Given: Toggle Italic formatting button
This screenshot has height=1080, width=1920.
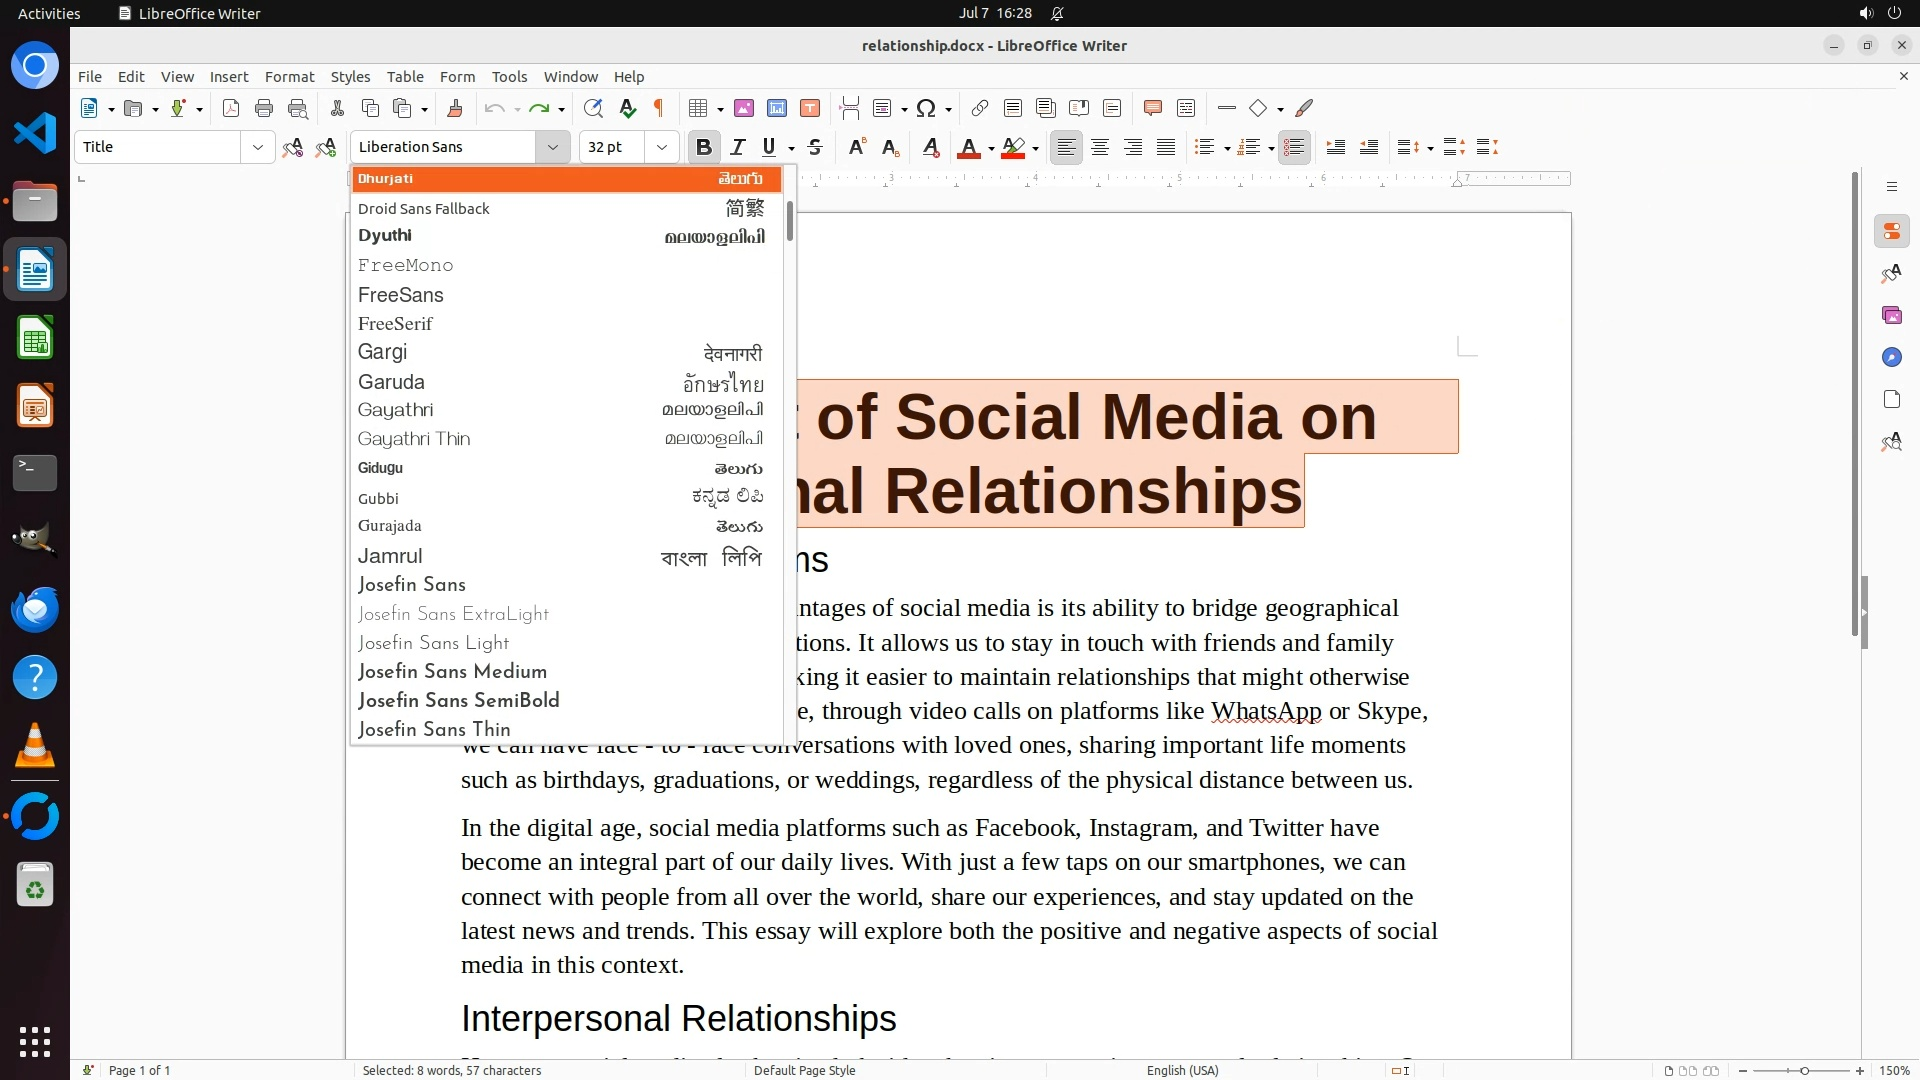Looking at the screenshot, I should click(738, 147).
